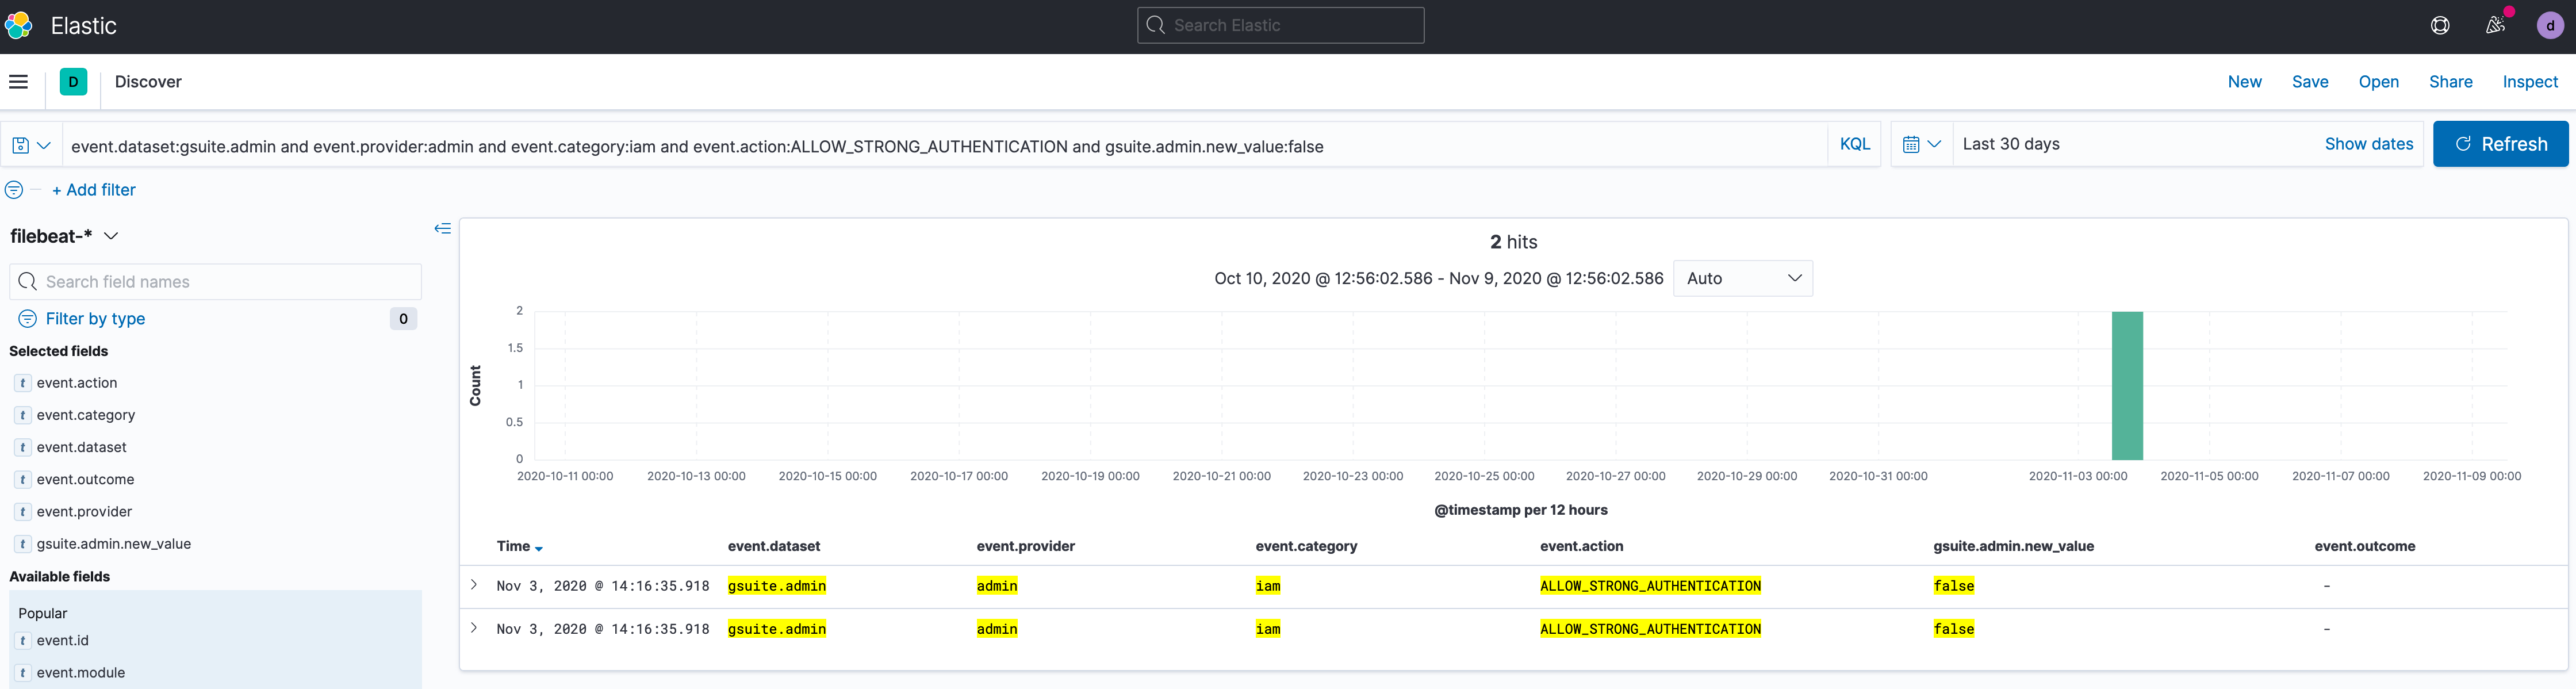This screenshot has height=689, width=2576.
Task: Click the Refresh button
Action: [2499, 144]
